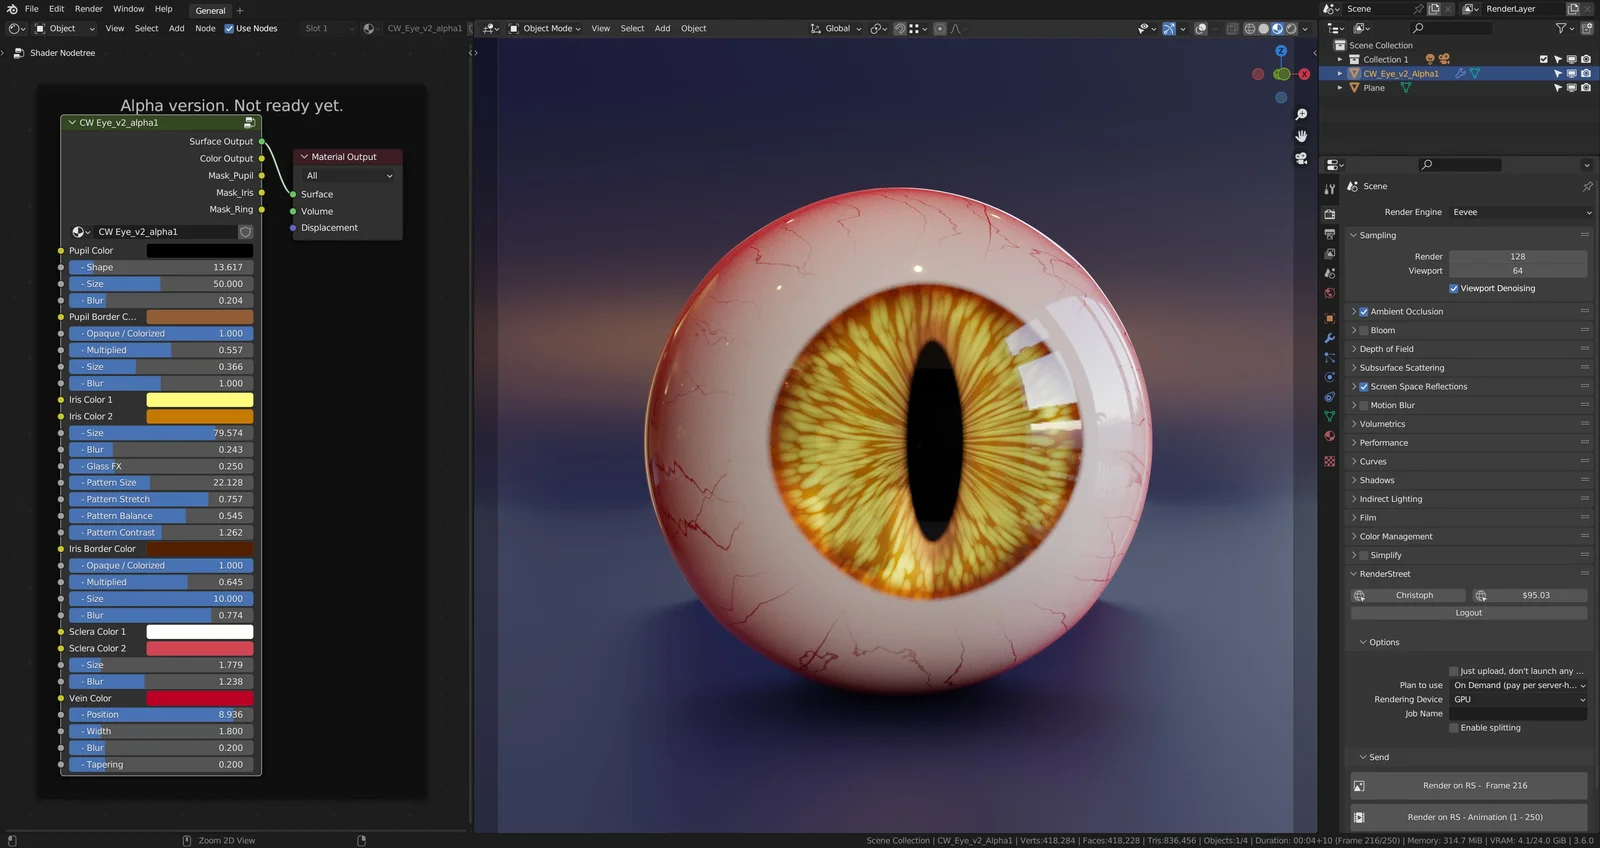The height and width of the screenshot is (848, 1600).
Task: Toggle Use Nodes checkbox
Action: [229, 29]
